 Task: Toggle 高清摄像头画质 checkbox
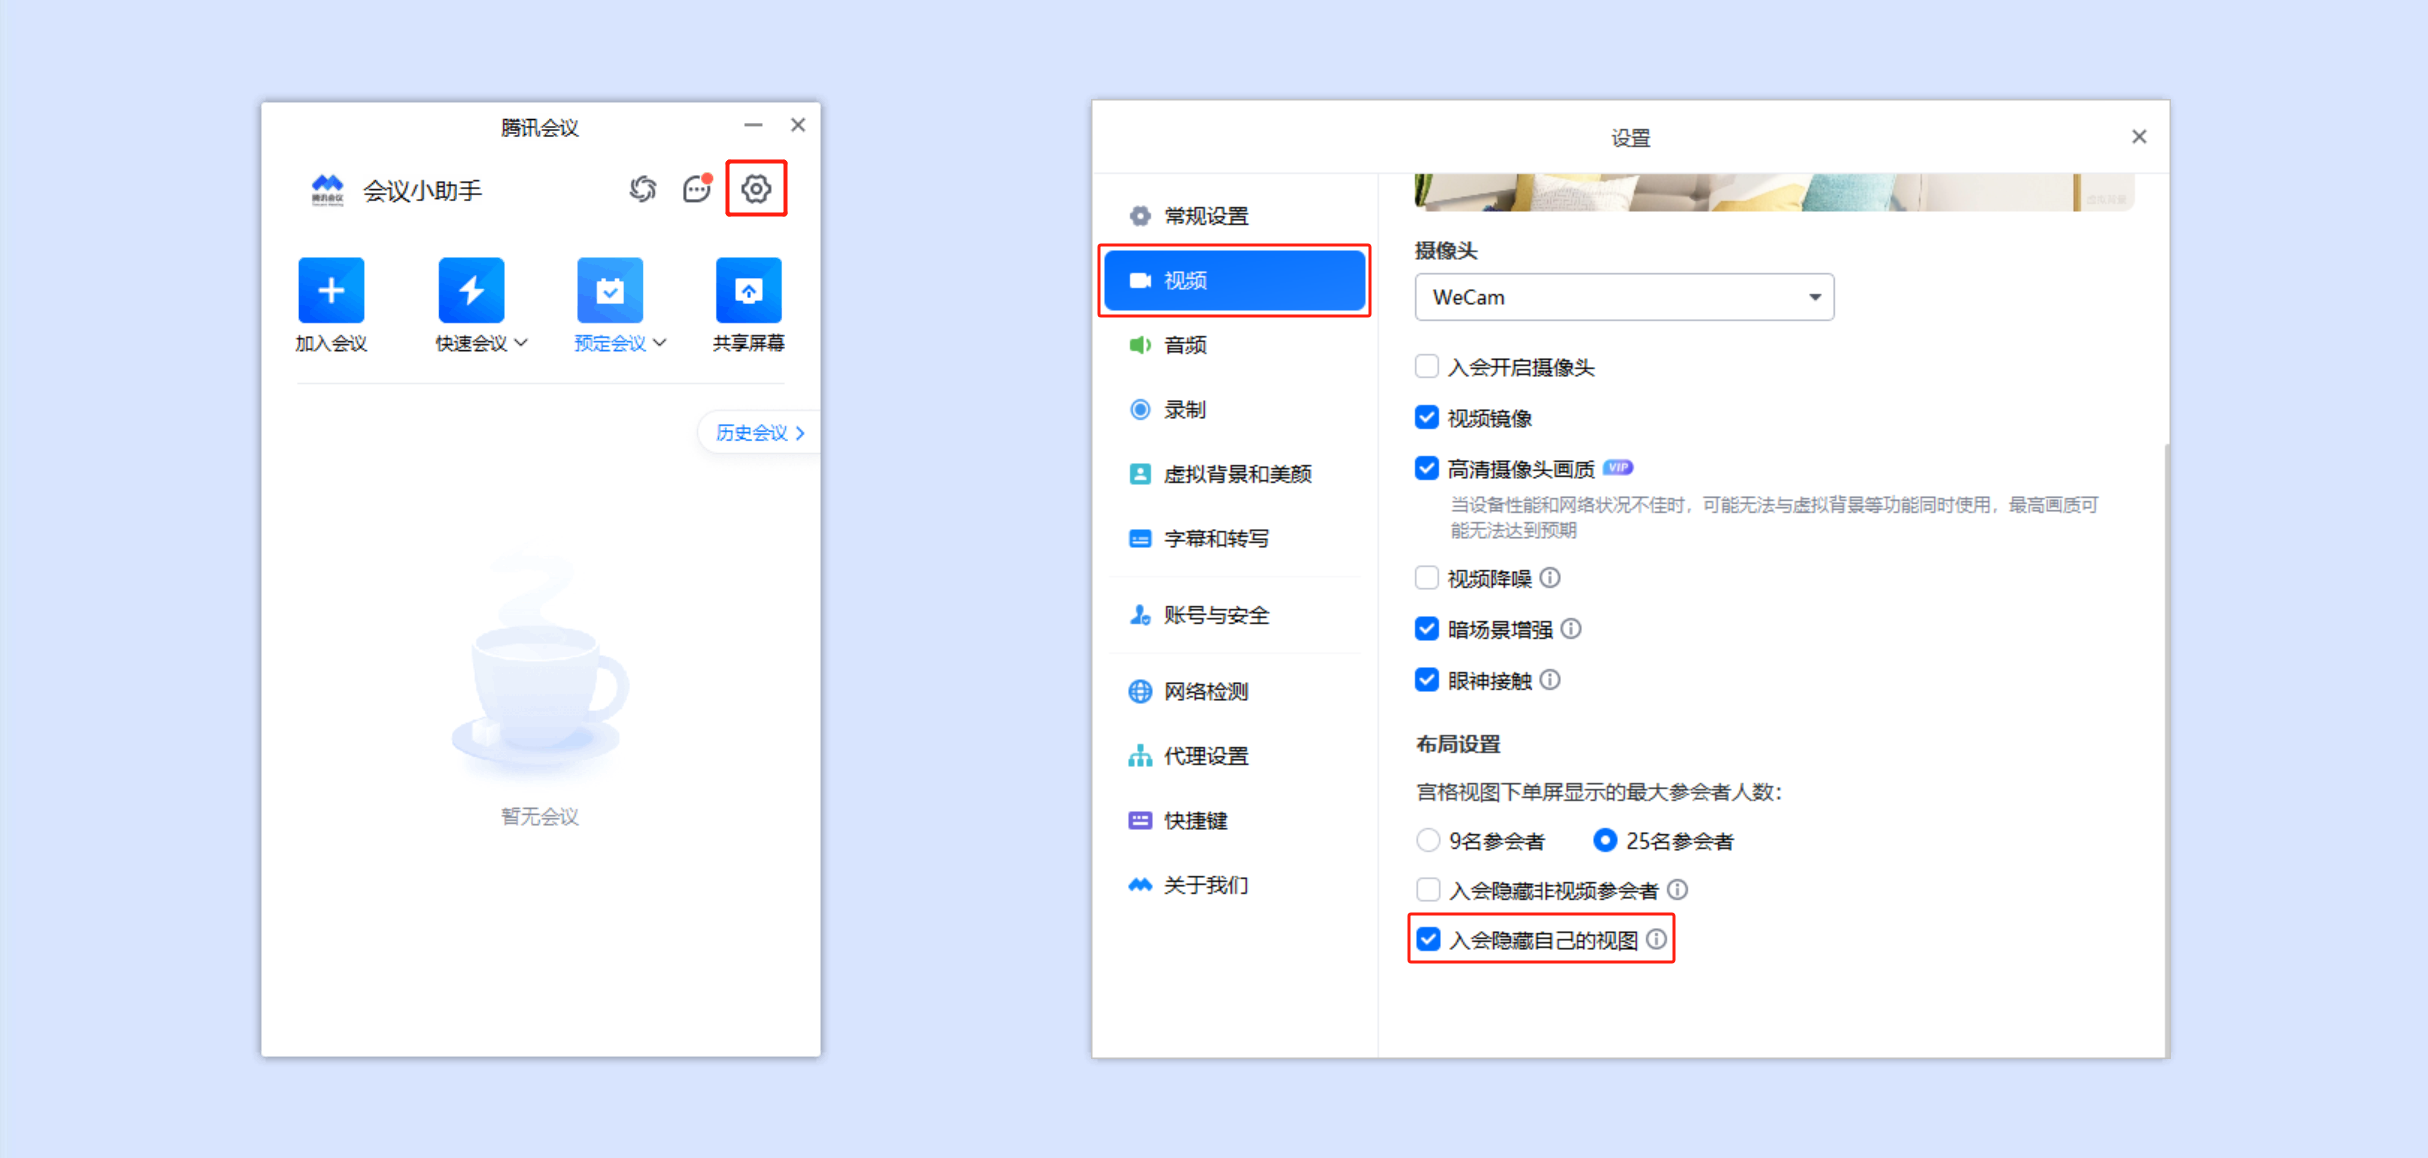click(x=1427, y=468)
